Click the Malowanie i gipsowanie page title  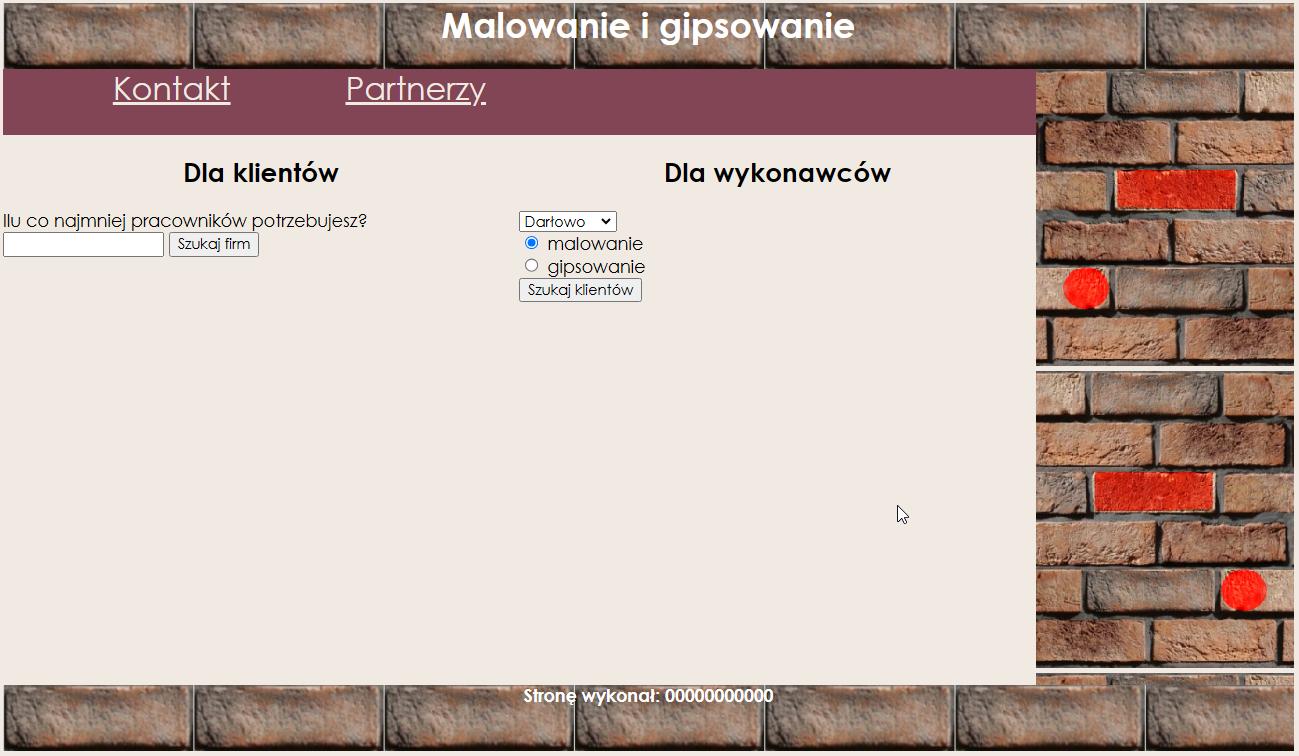[x=648, y=26]
